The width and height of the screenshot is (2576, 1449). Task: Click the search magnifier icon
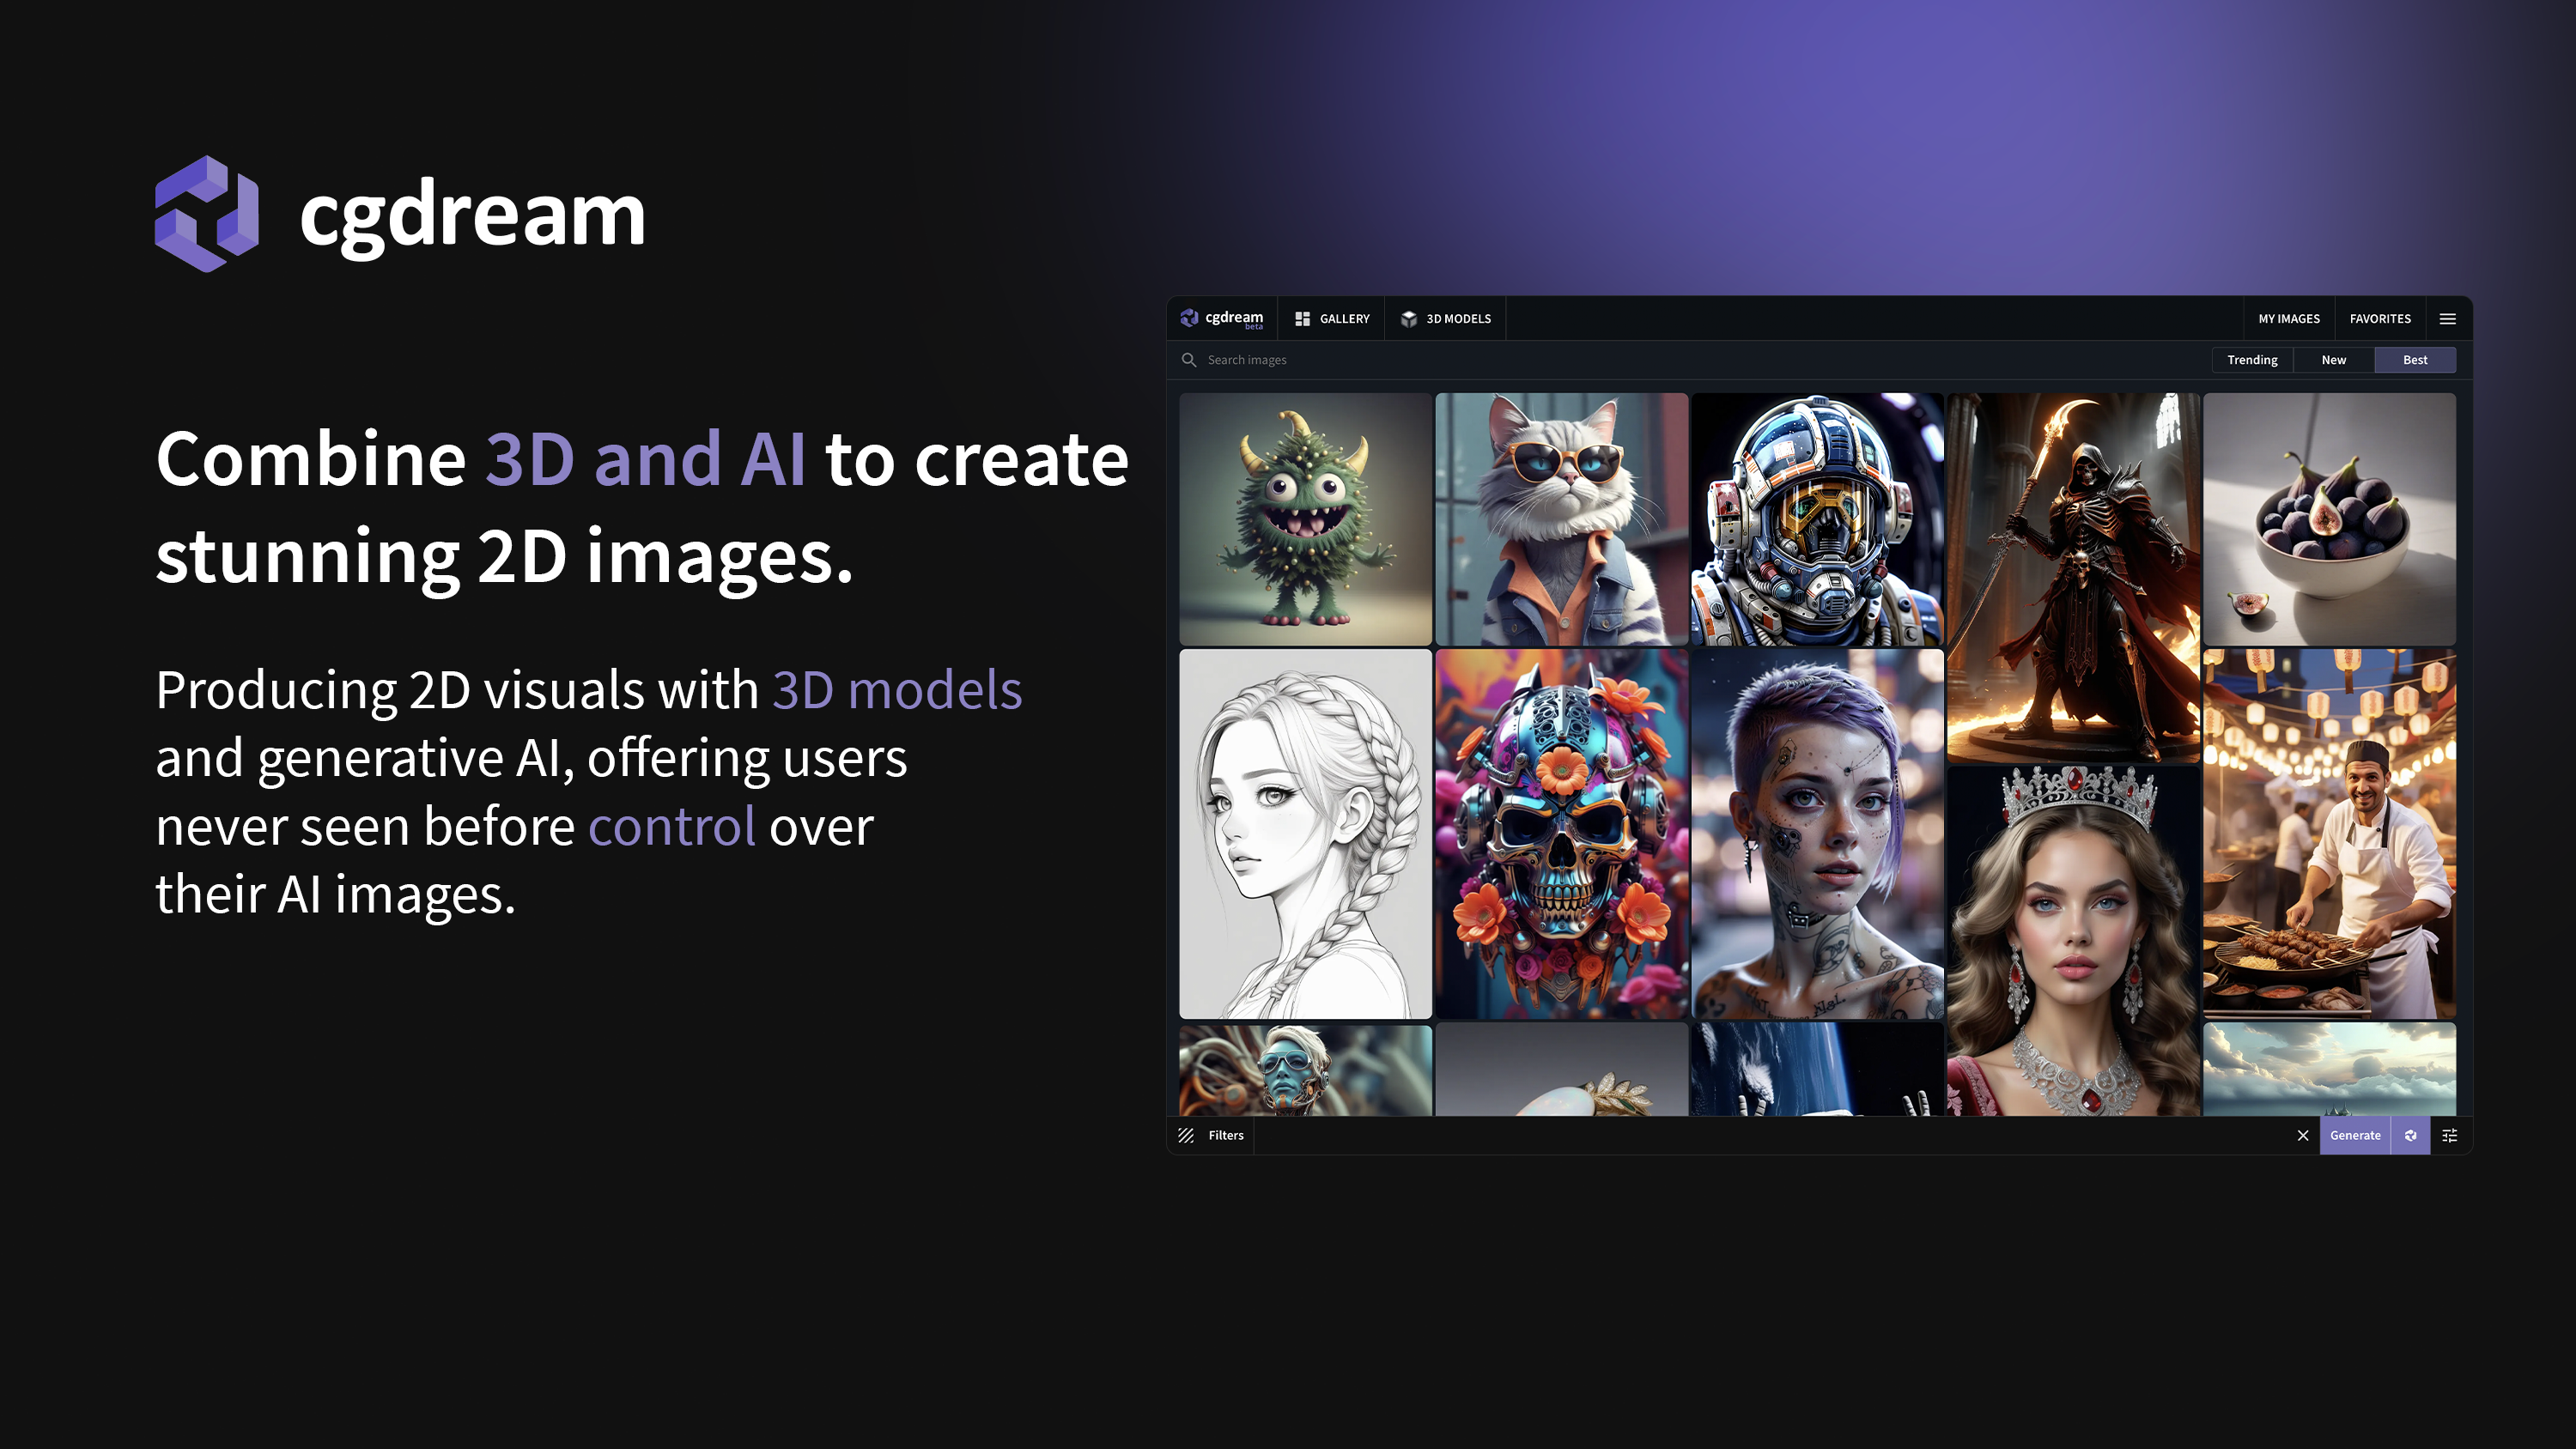[1189, 359]
